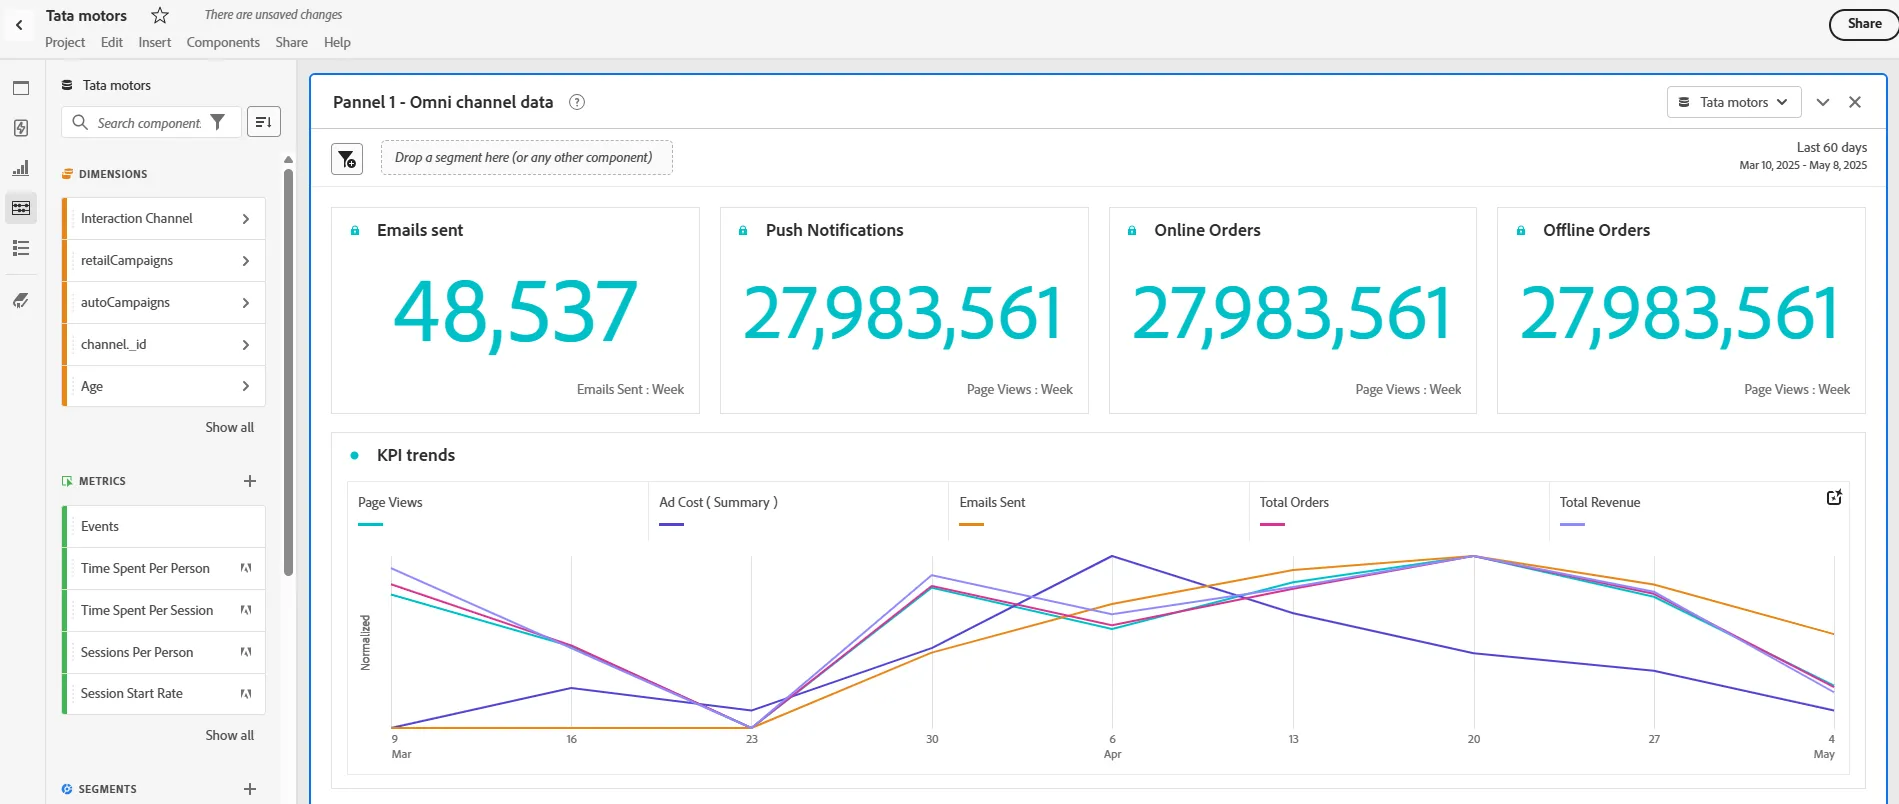Click the favorite star next to Tata motors
The height and width of the screenshot is (804, 1899).
pos(160,16)
